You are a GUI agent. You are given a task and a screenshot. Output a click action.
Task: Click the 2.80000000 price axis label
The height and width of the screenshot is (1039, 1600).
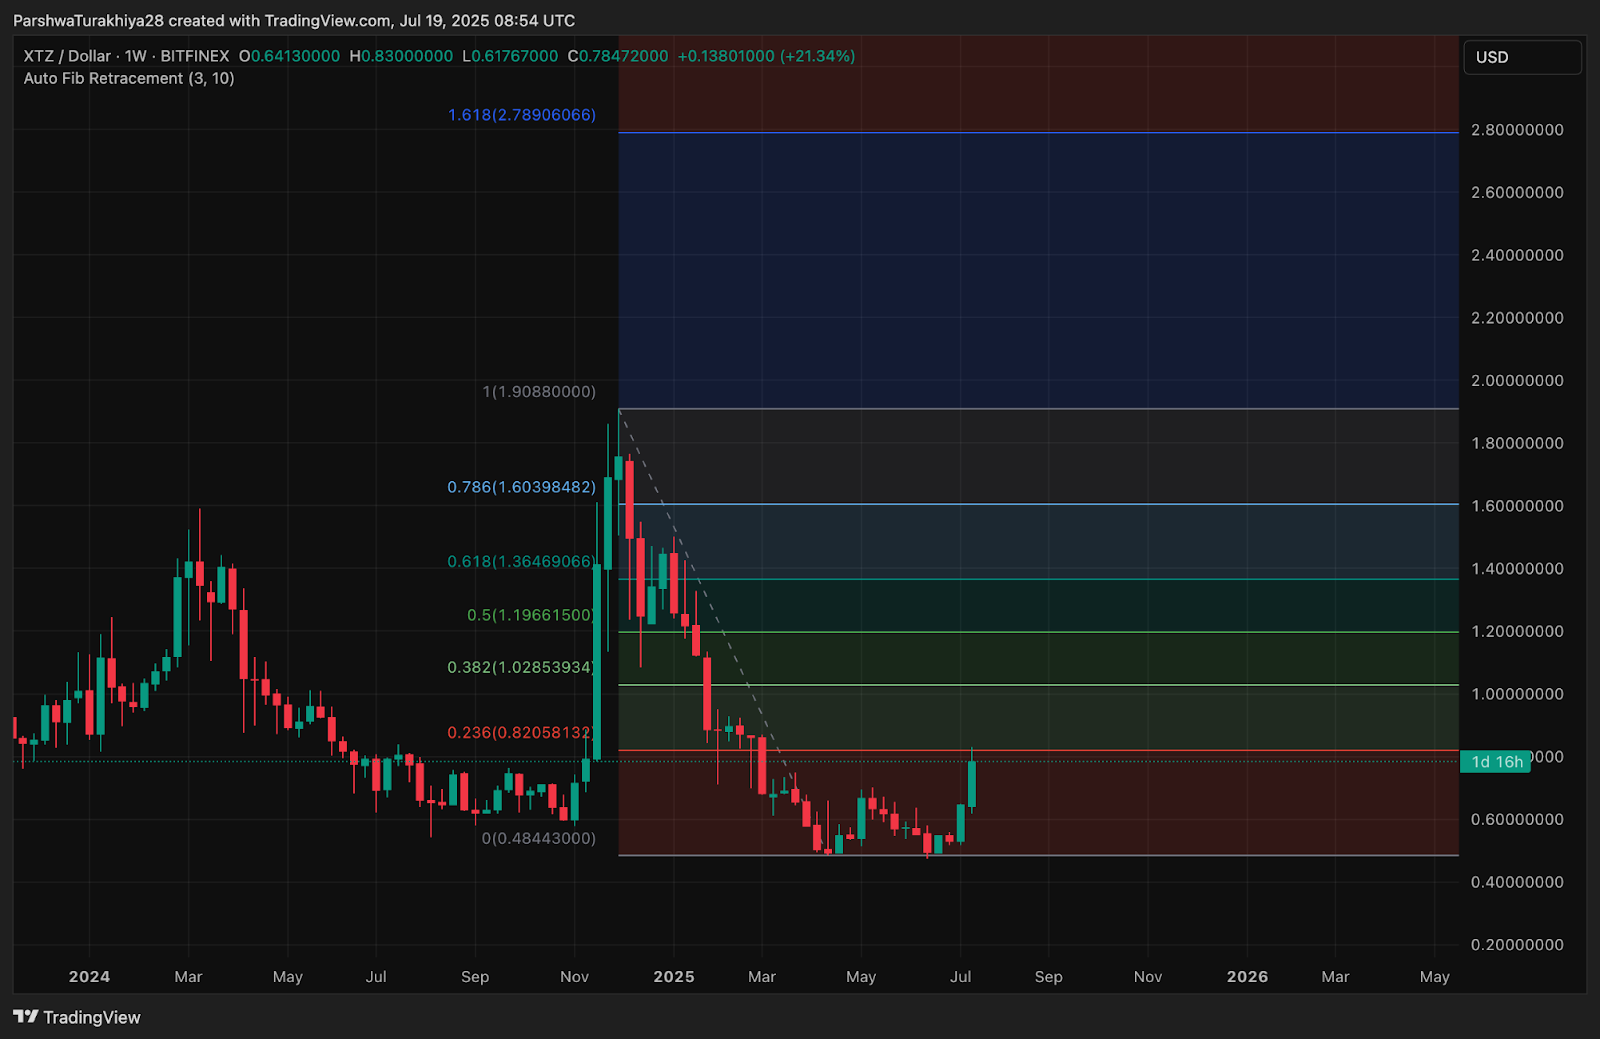[x=1517, y=130]
